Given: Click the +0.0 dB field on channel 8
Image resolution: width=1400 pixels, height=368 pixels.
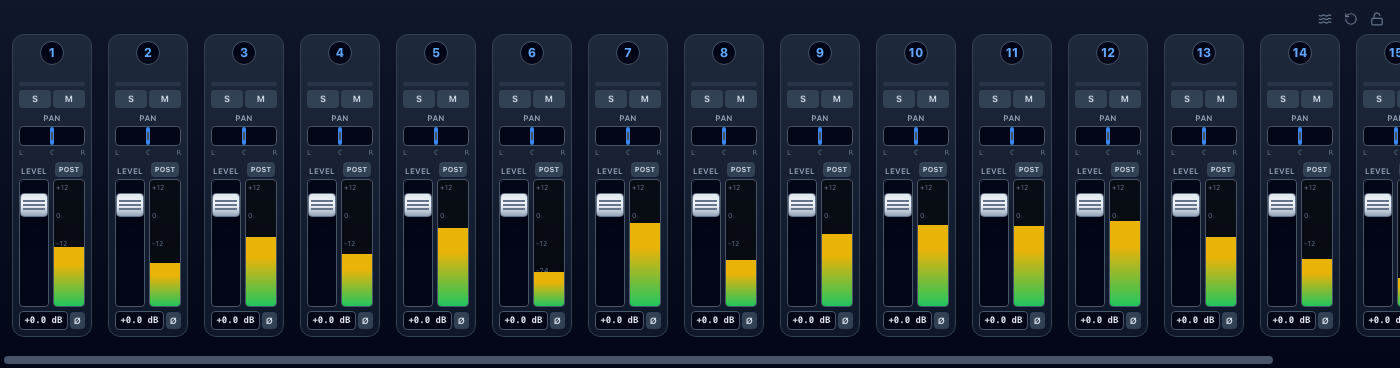Looking at the screenshot, I should click(x=715, y=321).
